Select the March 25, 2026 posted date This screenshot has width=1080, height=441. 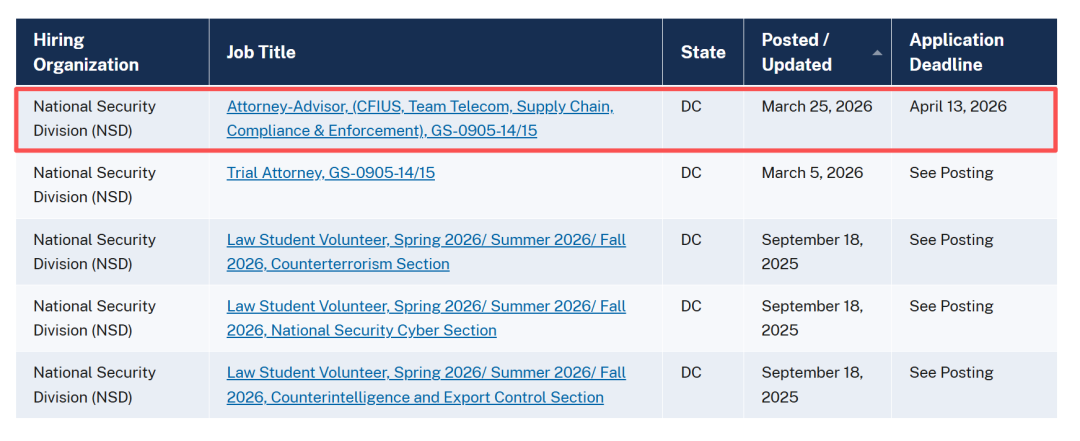coord(817,106)
